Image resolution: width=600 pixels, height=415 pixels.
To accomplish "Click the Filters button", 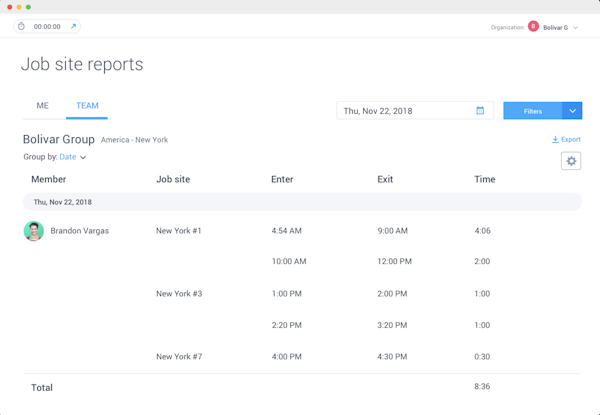I will [x=533, y=111].
